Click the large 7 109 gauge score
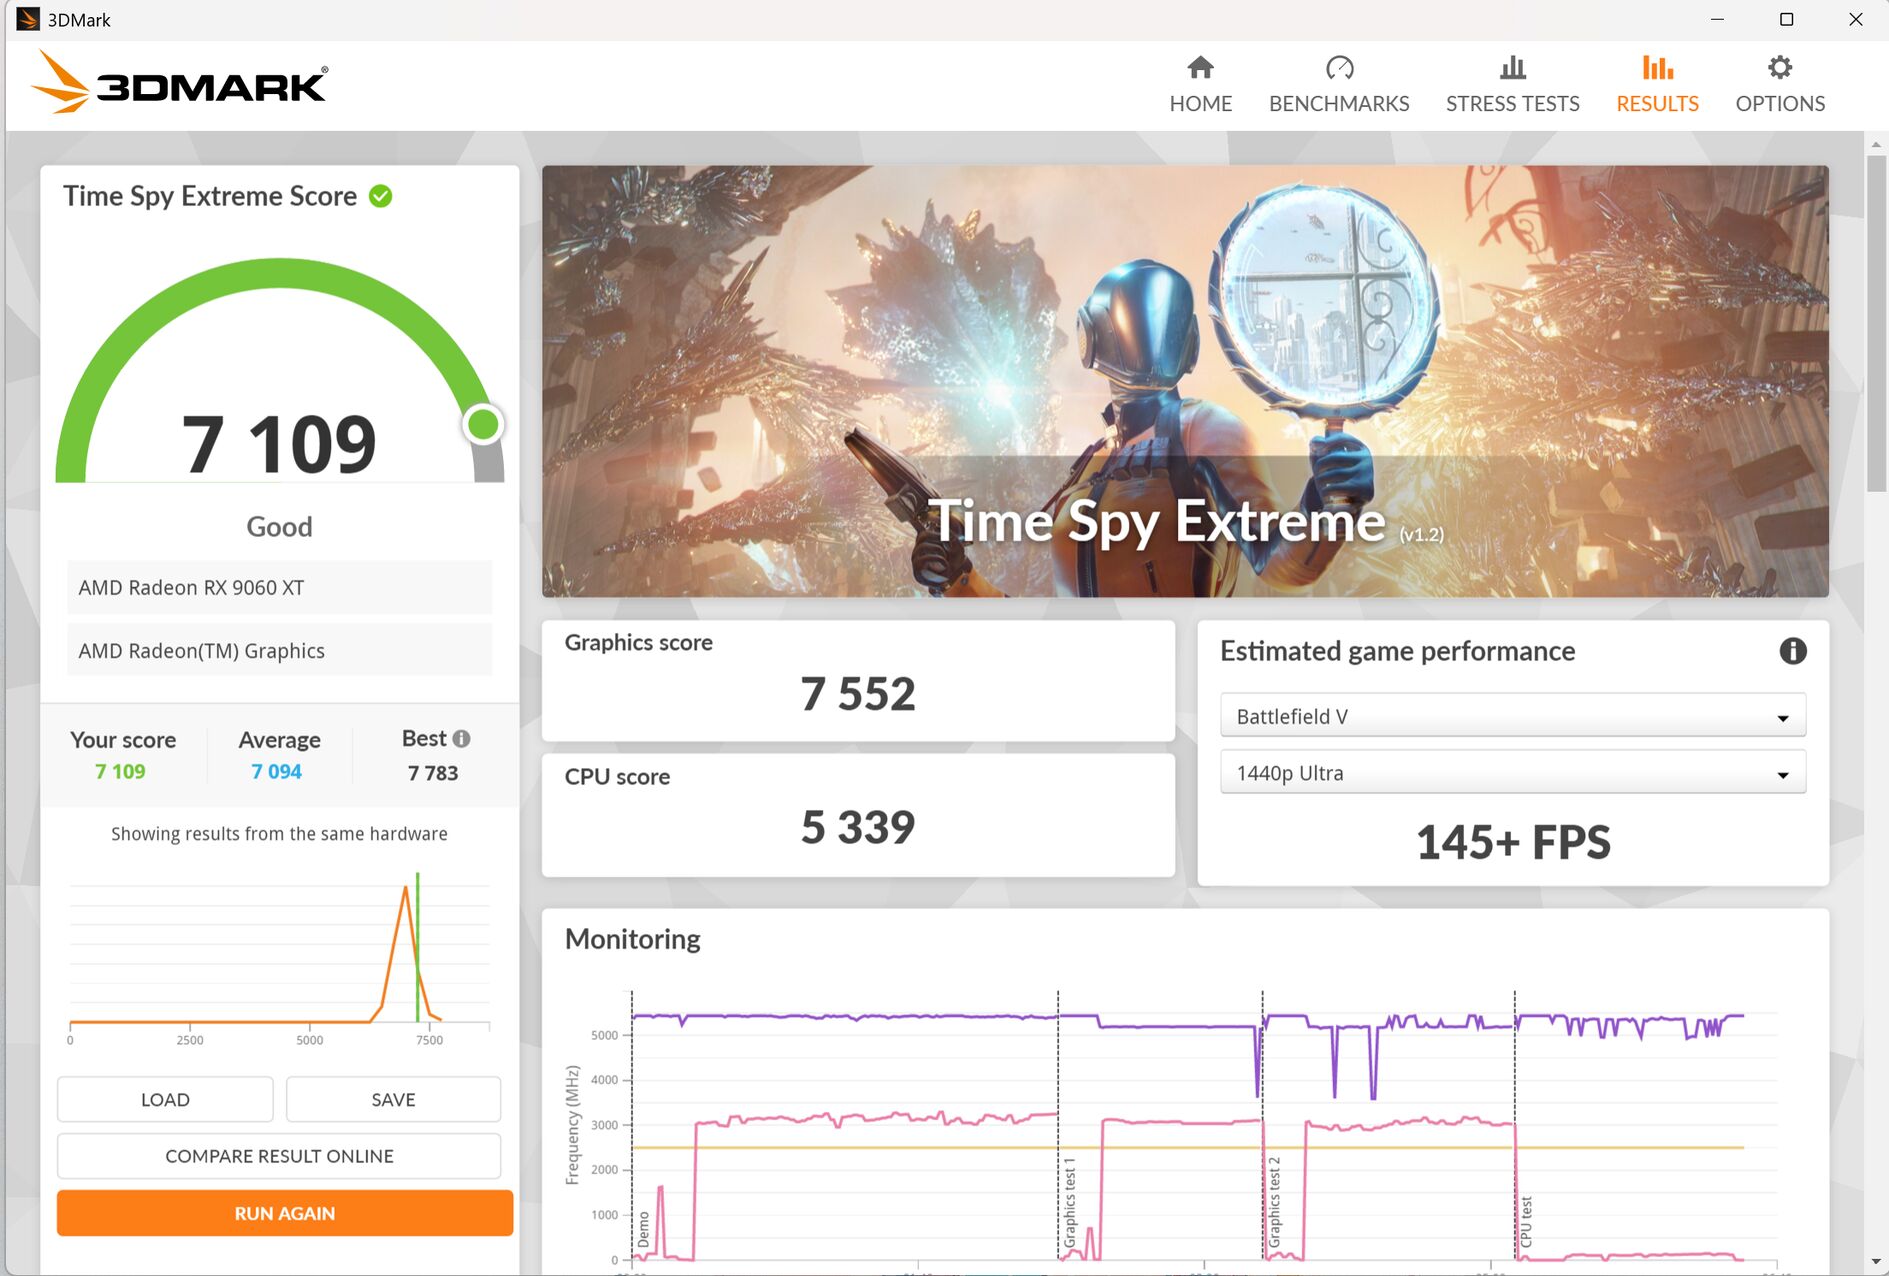The height and width of the screenshot is (1276, 1889). [279, 444]
